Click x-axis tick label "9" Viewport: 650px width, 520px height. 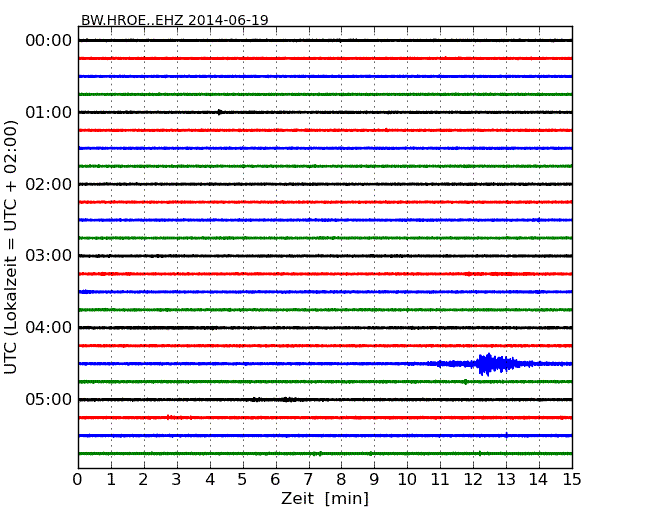point(374,480)
